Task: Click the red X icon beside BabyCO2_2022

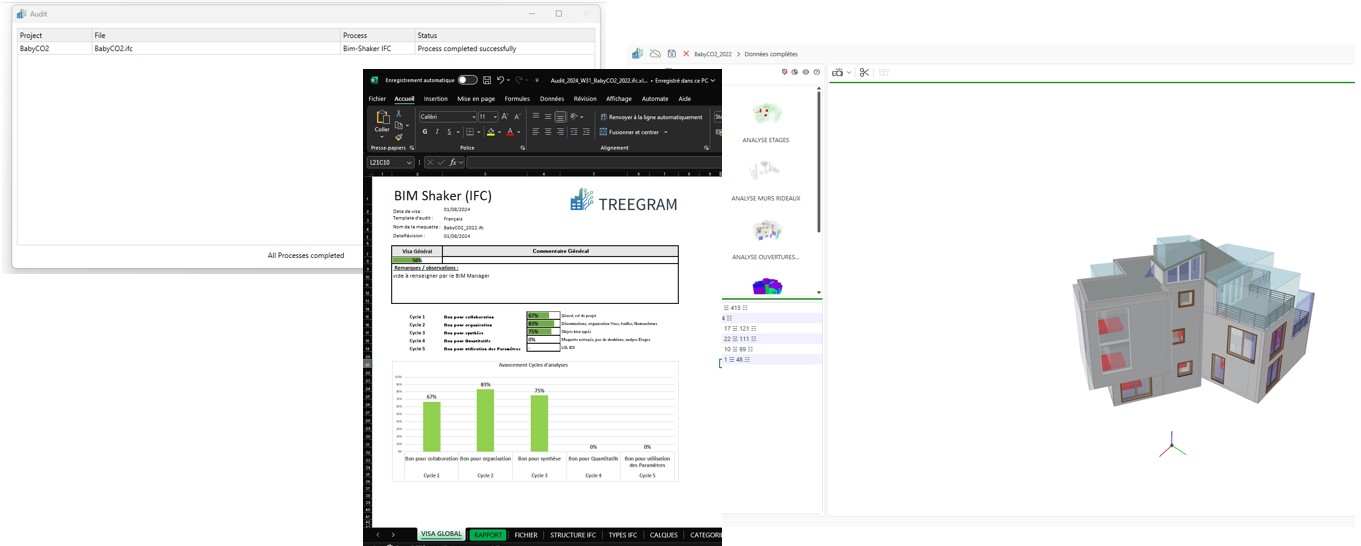Action: [686, 54]
